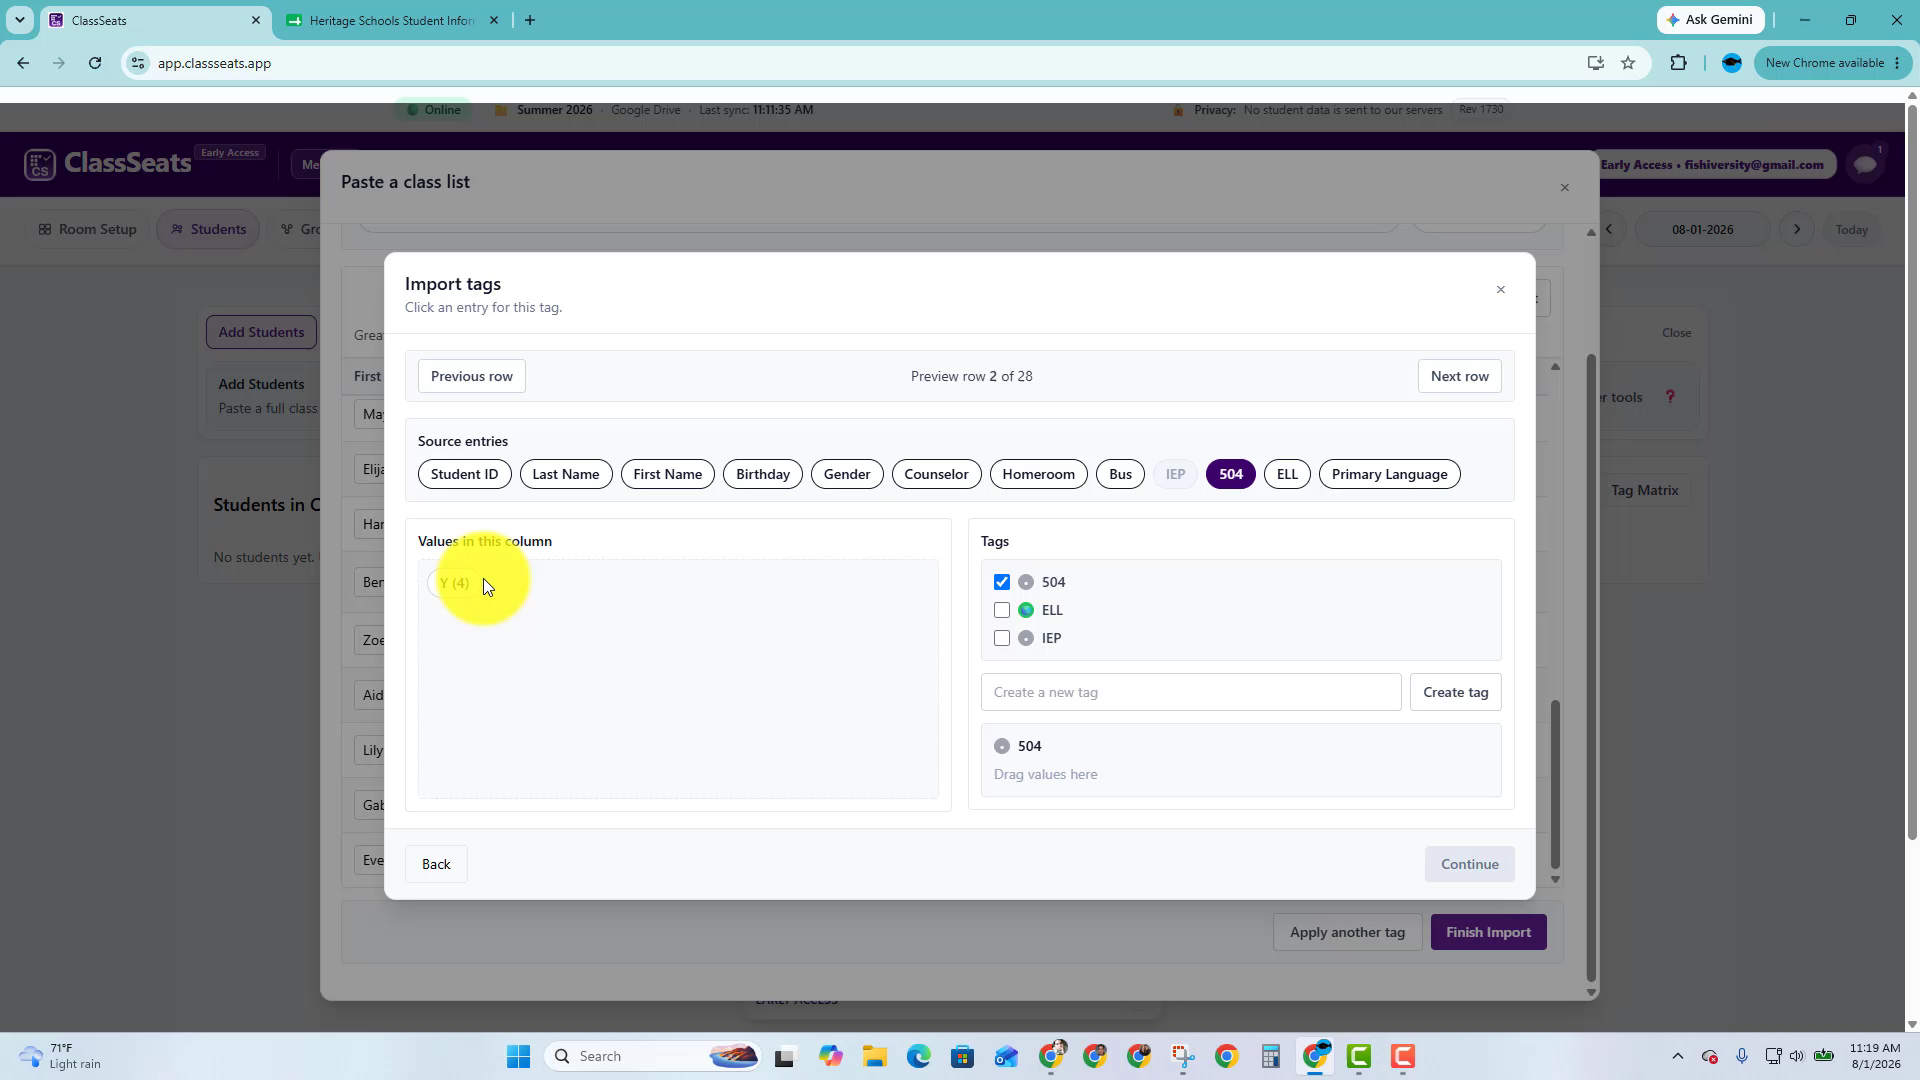Click Apply another tag button
Image resolution: width=1920 pixels, height=1080 pixels.
(x=1347, y=932)
